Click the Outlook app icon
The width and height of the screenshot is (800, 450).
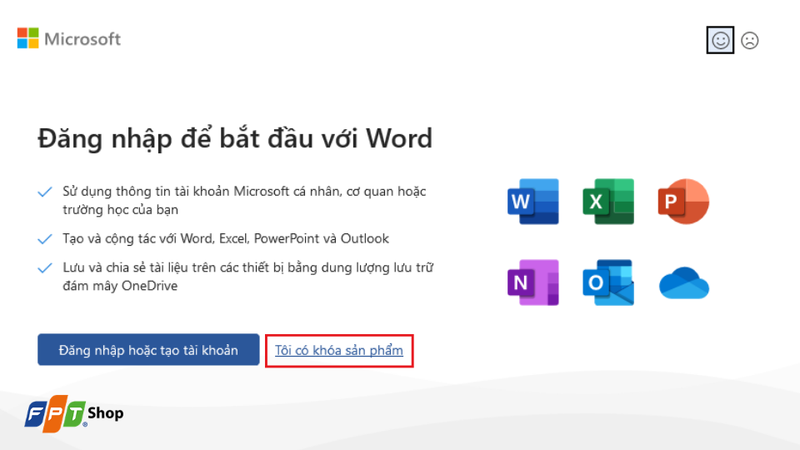pyautogui.click(x=608, y=282)
